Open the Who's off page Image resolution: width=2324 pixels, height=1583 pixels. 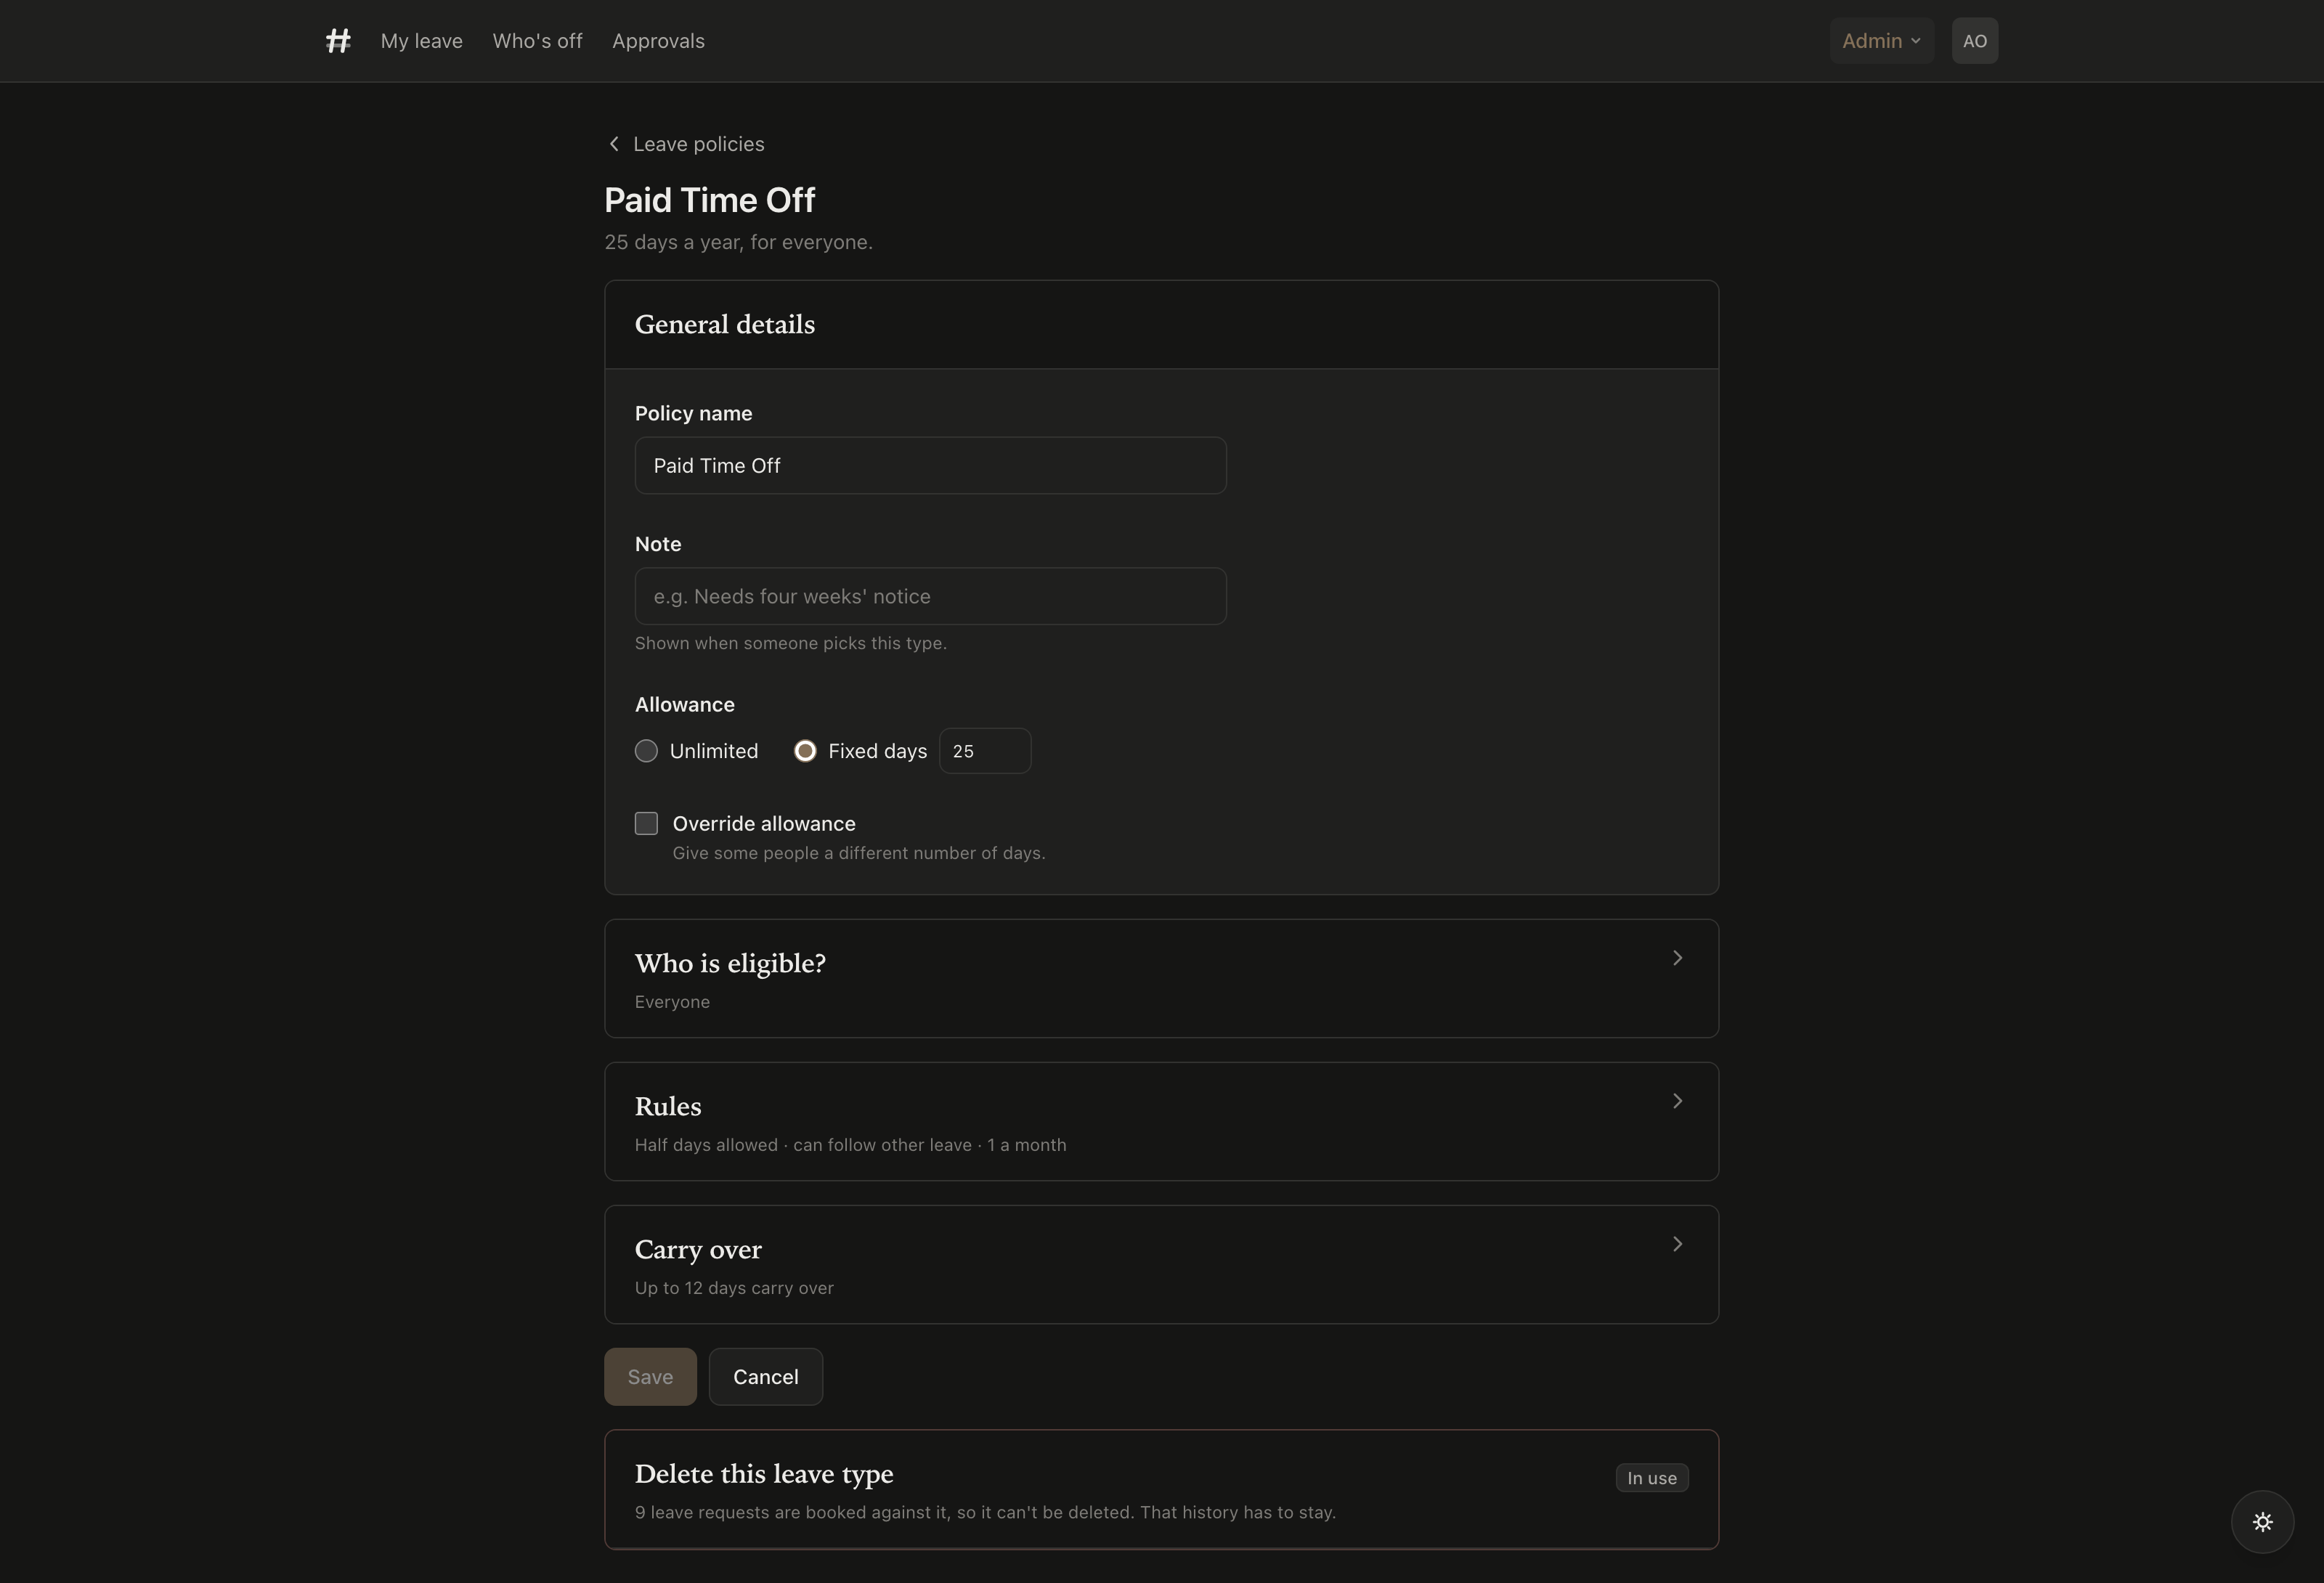537,41
